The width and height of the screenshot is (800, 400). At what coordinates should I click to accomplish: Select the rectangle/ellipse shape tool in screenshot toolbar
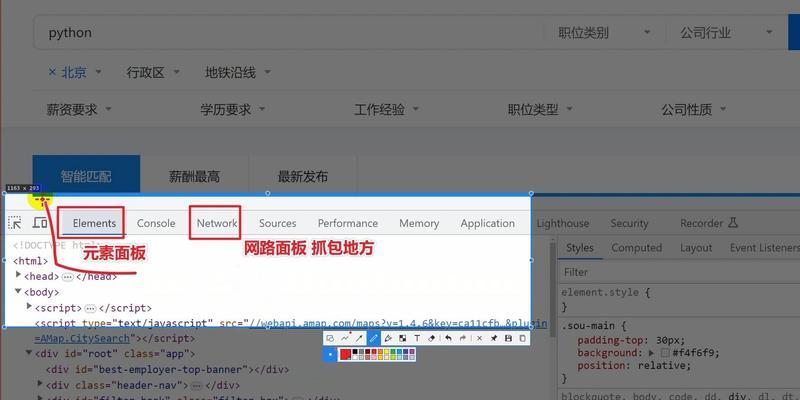point(330,338)
